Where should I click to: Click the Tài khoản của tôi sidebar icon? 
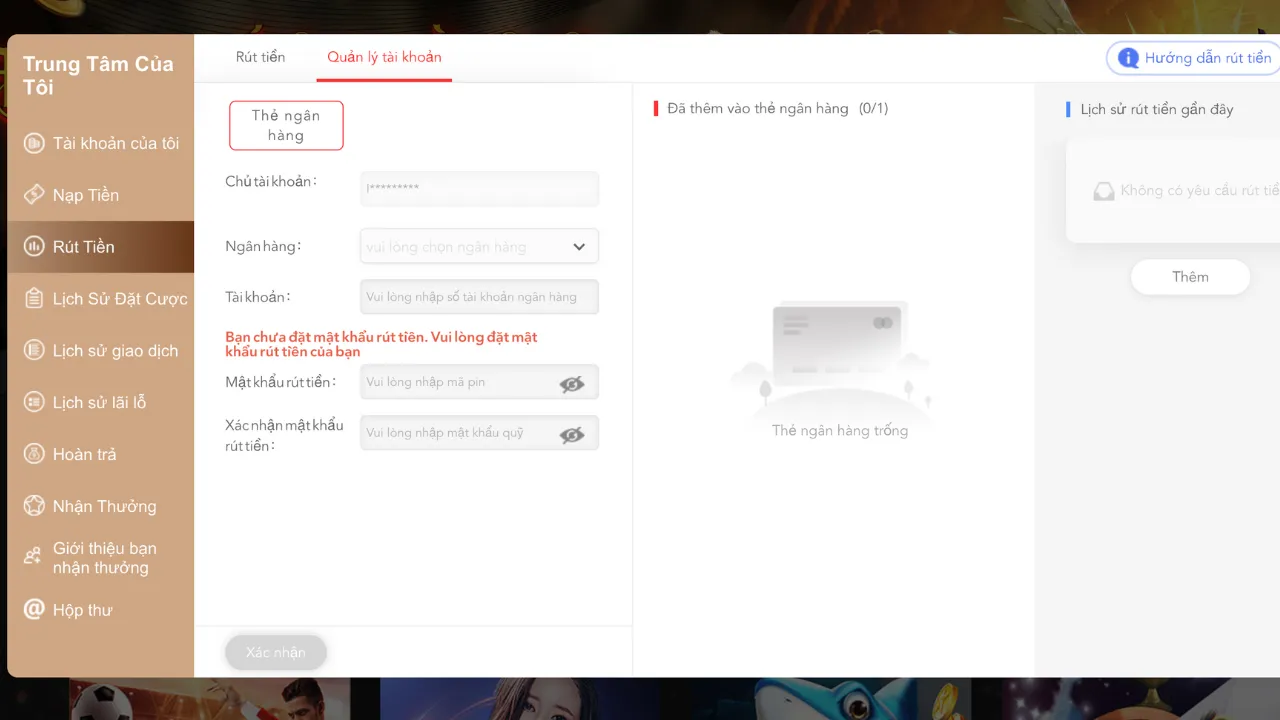coord(34,144)
